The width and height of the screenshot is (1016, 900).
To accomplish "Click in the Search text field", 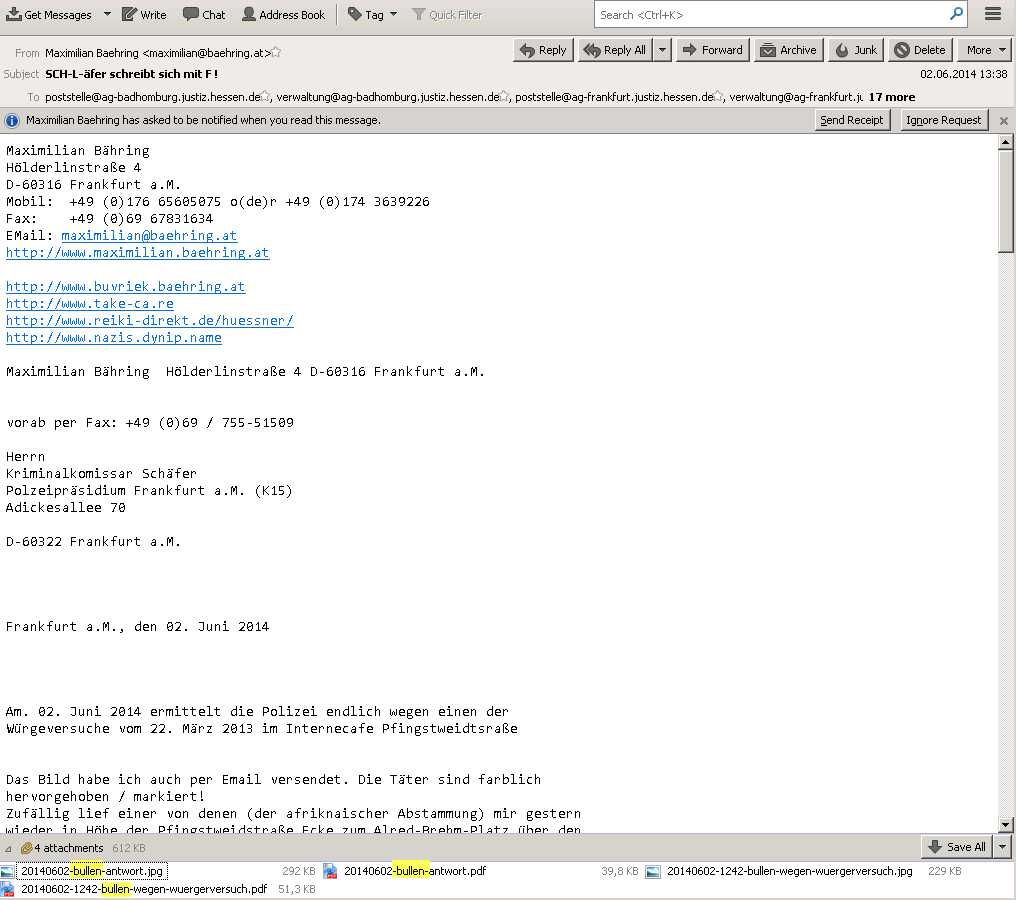I will [770, 15].
